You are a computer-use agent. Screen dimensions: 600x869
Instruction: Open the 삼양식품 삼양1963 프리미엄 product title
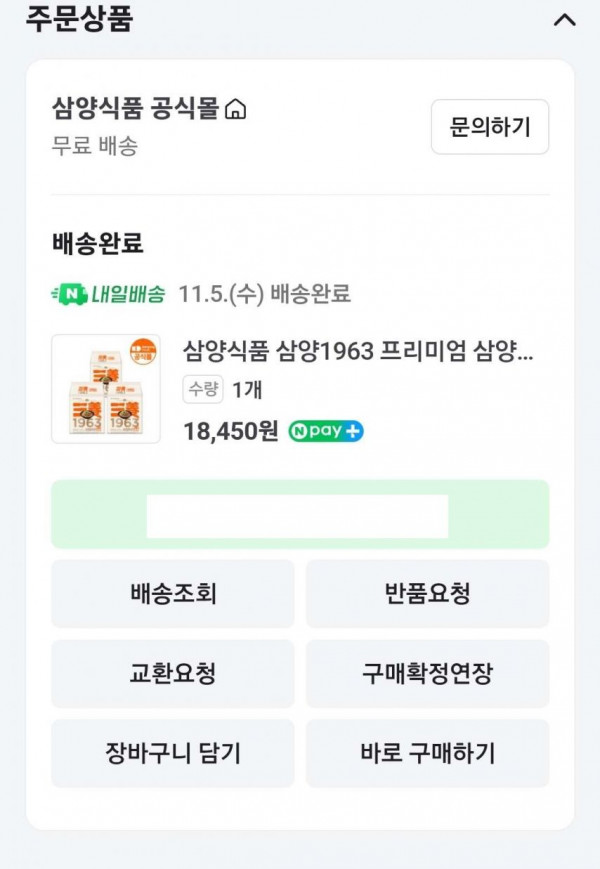[358, 351]
